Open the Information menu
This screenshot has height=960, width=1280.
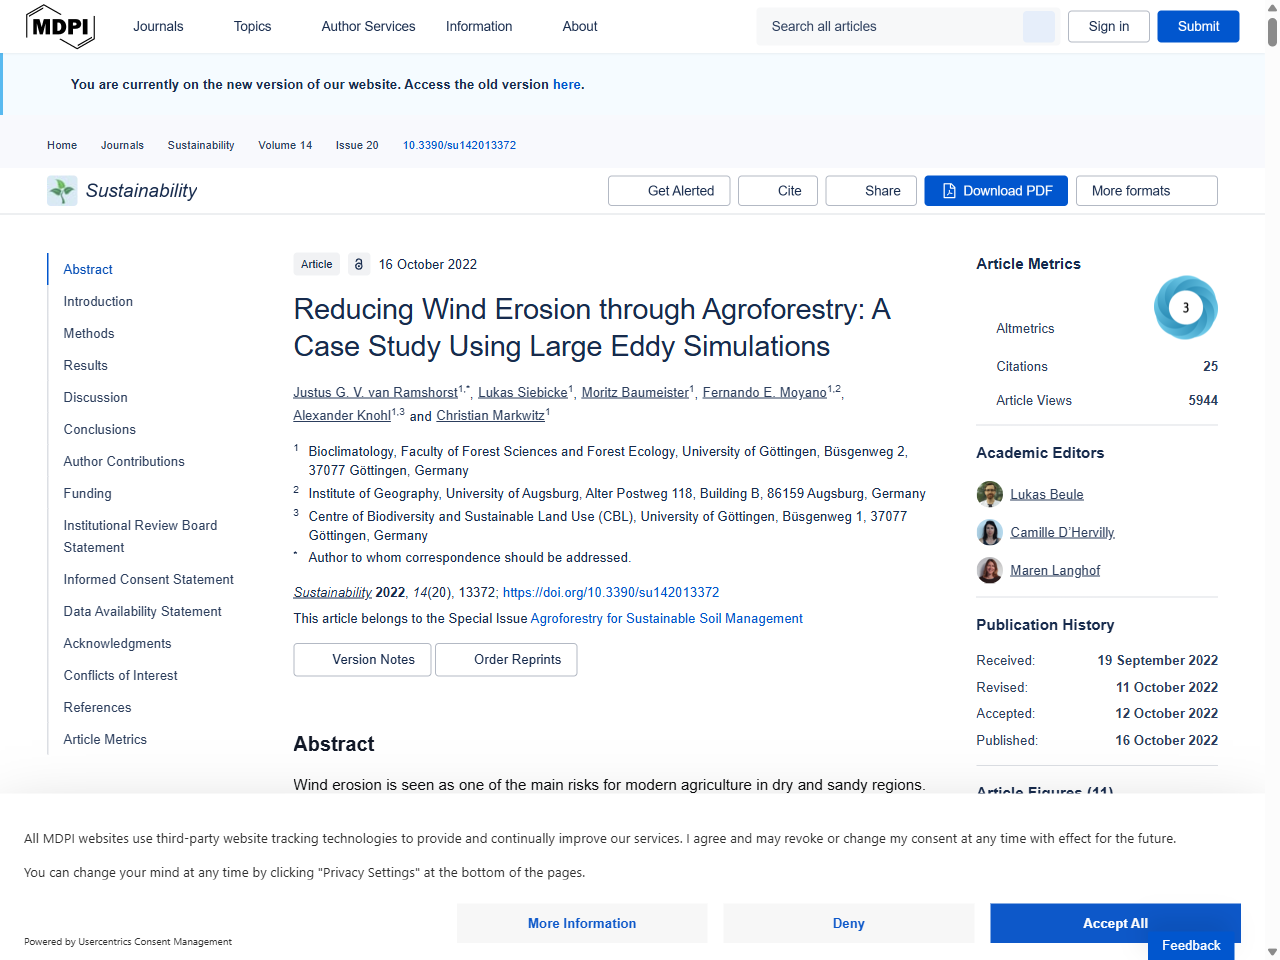click(479, 26)
